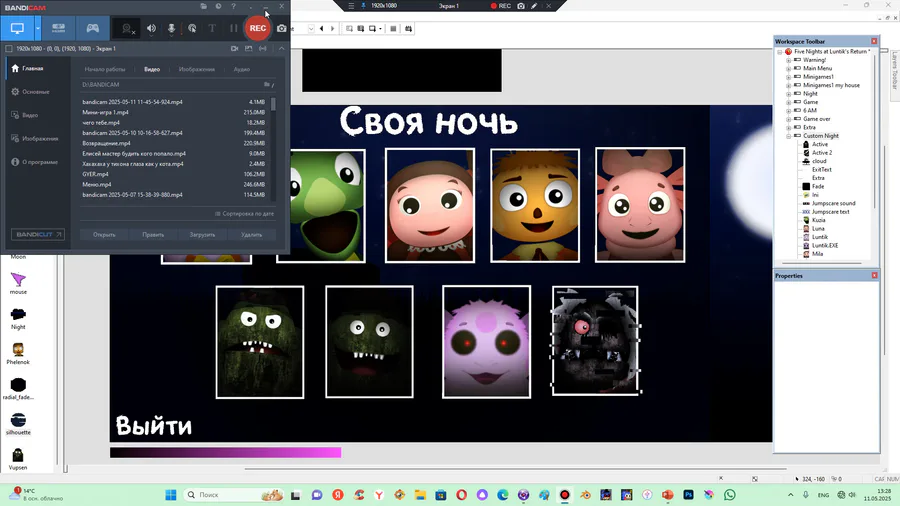Expand Minigames1 my house frame
This screenshot has height=506, width=900.
click(789, 85)
